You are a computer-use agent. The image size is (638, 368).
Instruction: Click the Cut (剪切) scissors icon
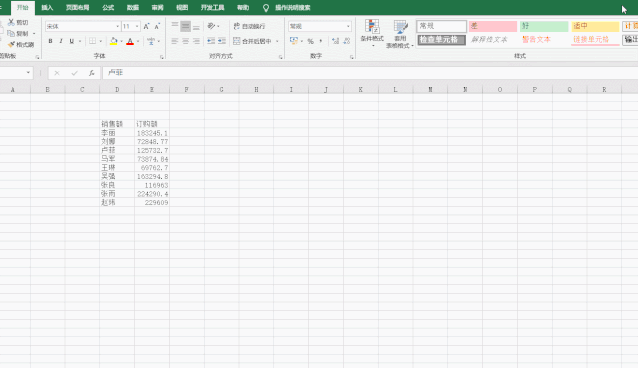pos(11,22)
